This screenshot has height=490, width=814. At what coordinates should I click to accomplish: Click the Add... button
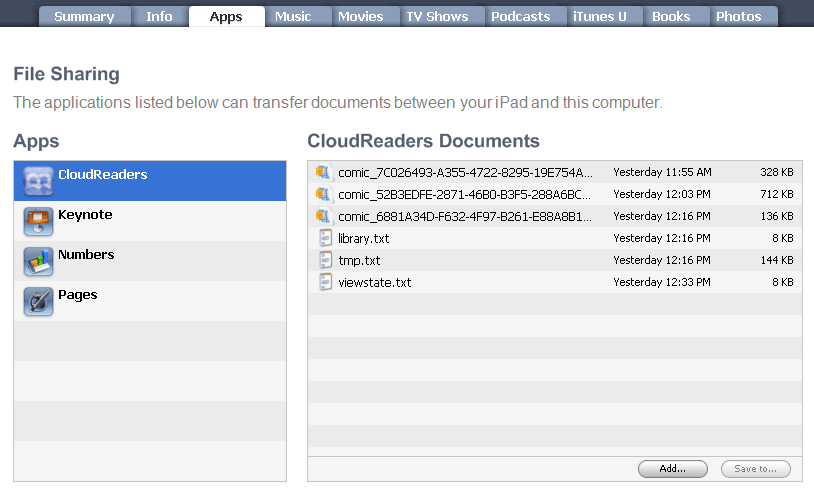[672, 469]
